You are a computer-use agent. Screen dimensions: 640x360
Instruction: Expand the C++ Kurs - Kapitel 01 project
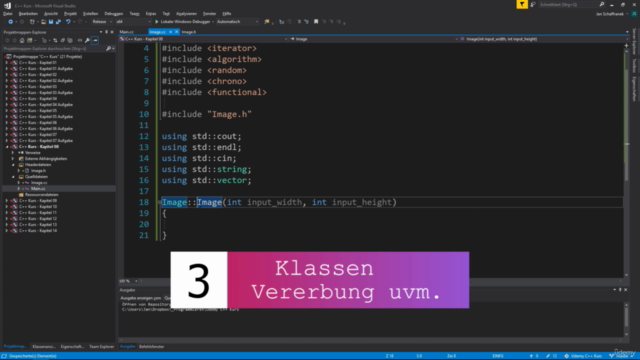click(7, 63)
